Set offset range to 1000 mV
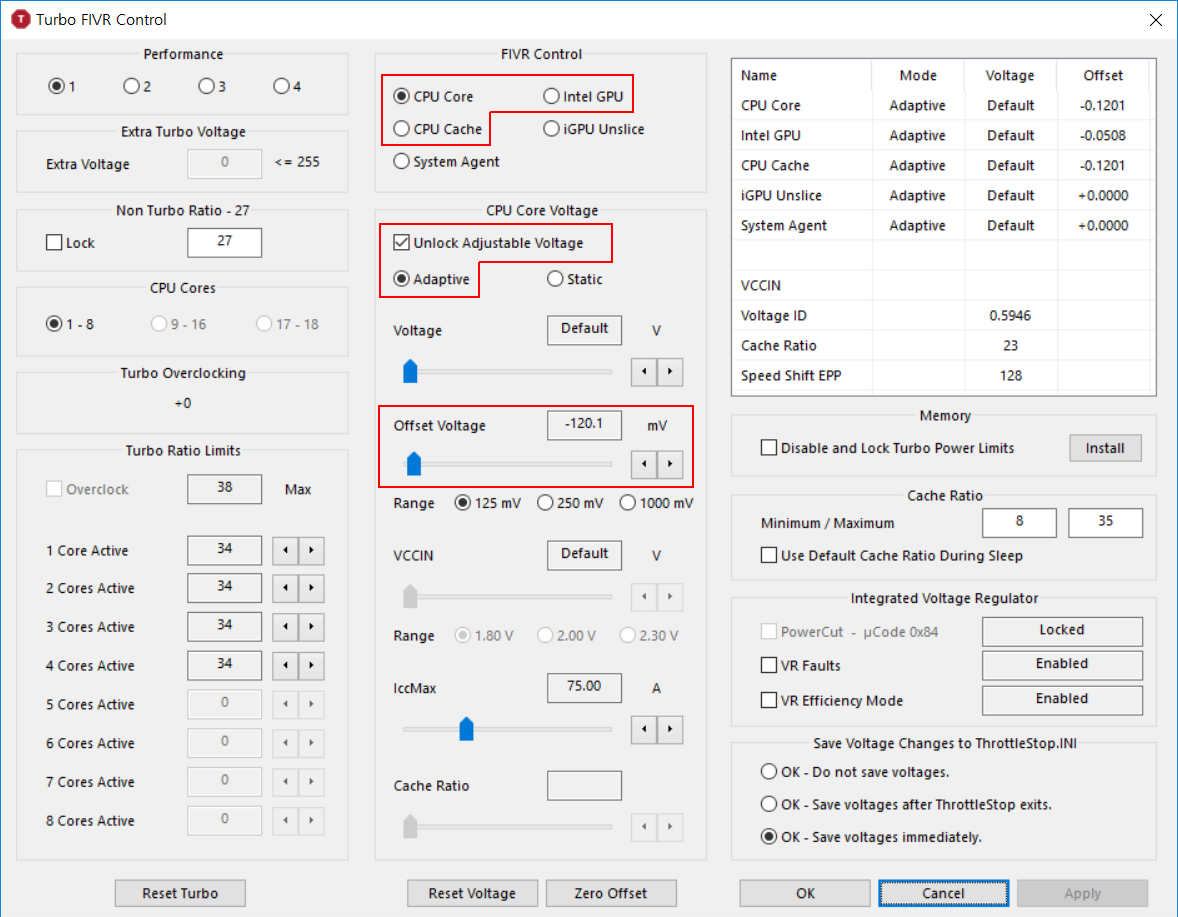 pyautogui.click(x=657, y=503)
